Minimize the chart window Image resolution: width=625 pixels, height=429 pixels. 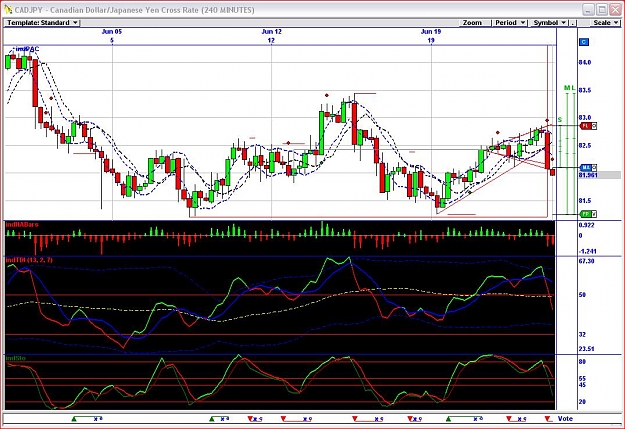tap(588, 10)
